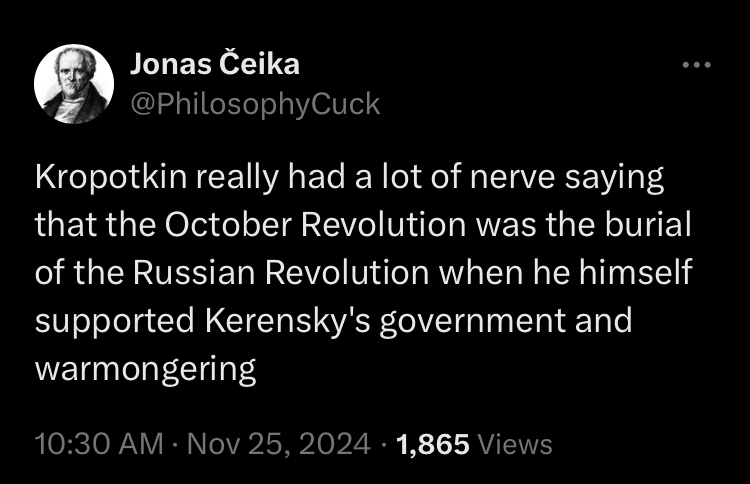
Task: Open the three-dot more options menu
Action: click(x=696, y=65)
